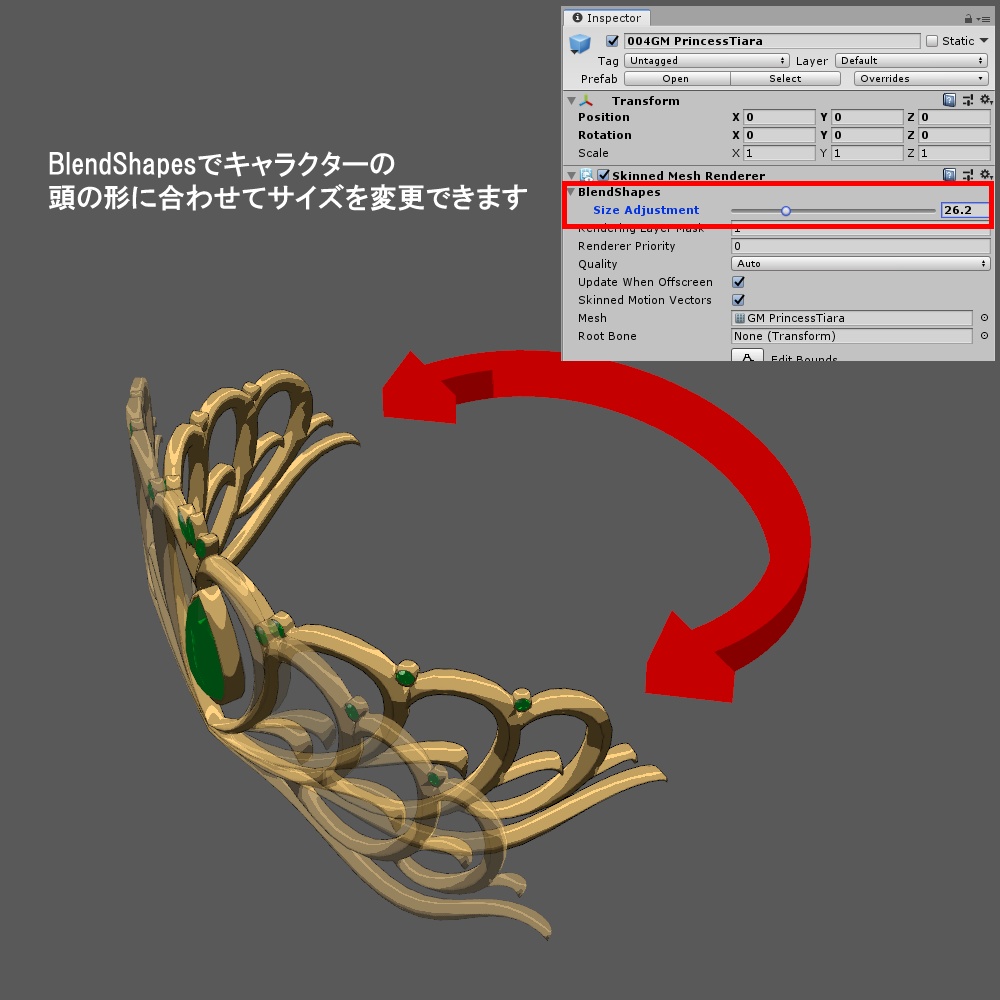Collapse the BlendShapes foldout
1000x1000 pixels.
571,192
